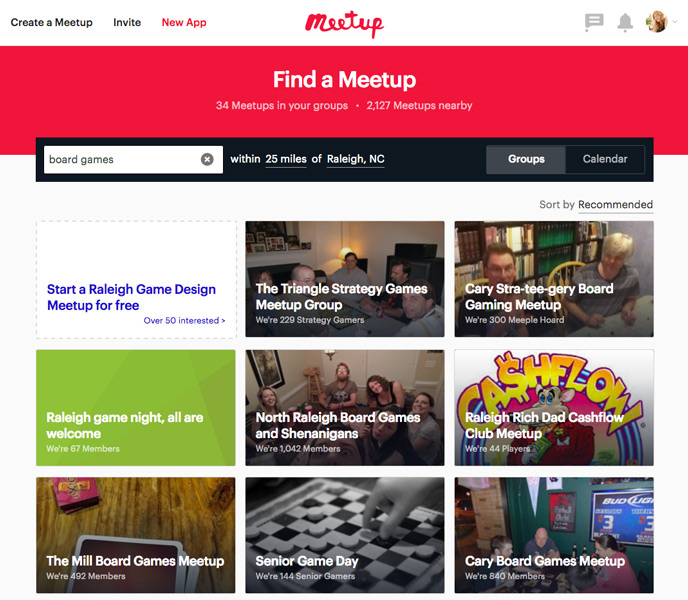688x600 pixels.
Task: Change the 25 miles distance dropdown
Action: pos(286,159)
